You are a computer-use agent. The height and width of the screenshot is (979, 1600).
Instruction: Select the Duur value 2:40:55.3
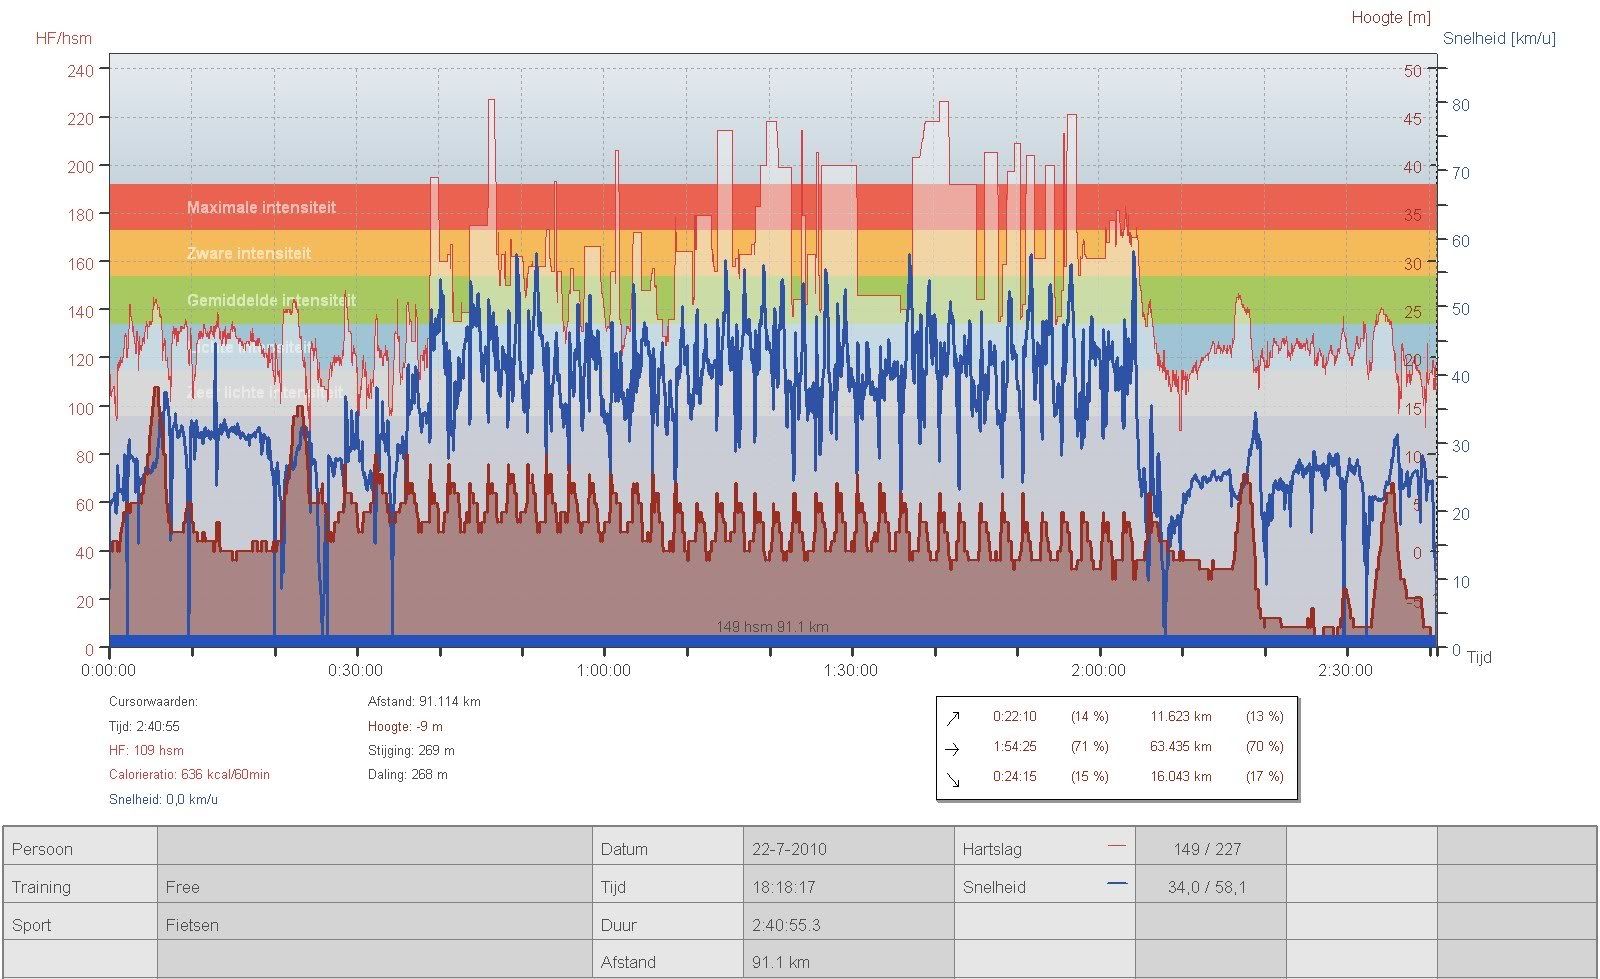pos(786,925)
